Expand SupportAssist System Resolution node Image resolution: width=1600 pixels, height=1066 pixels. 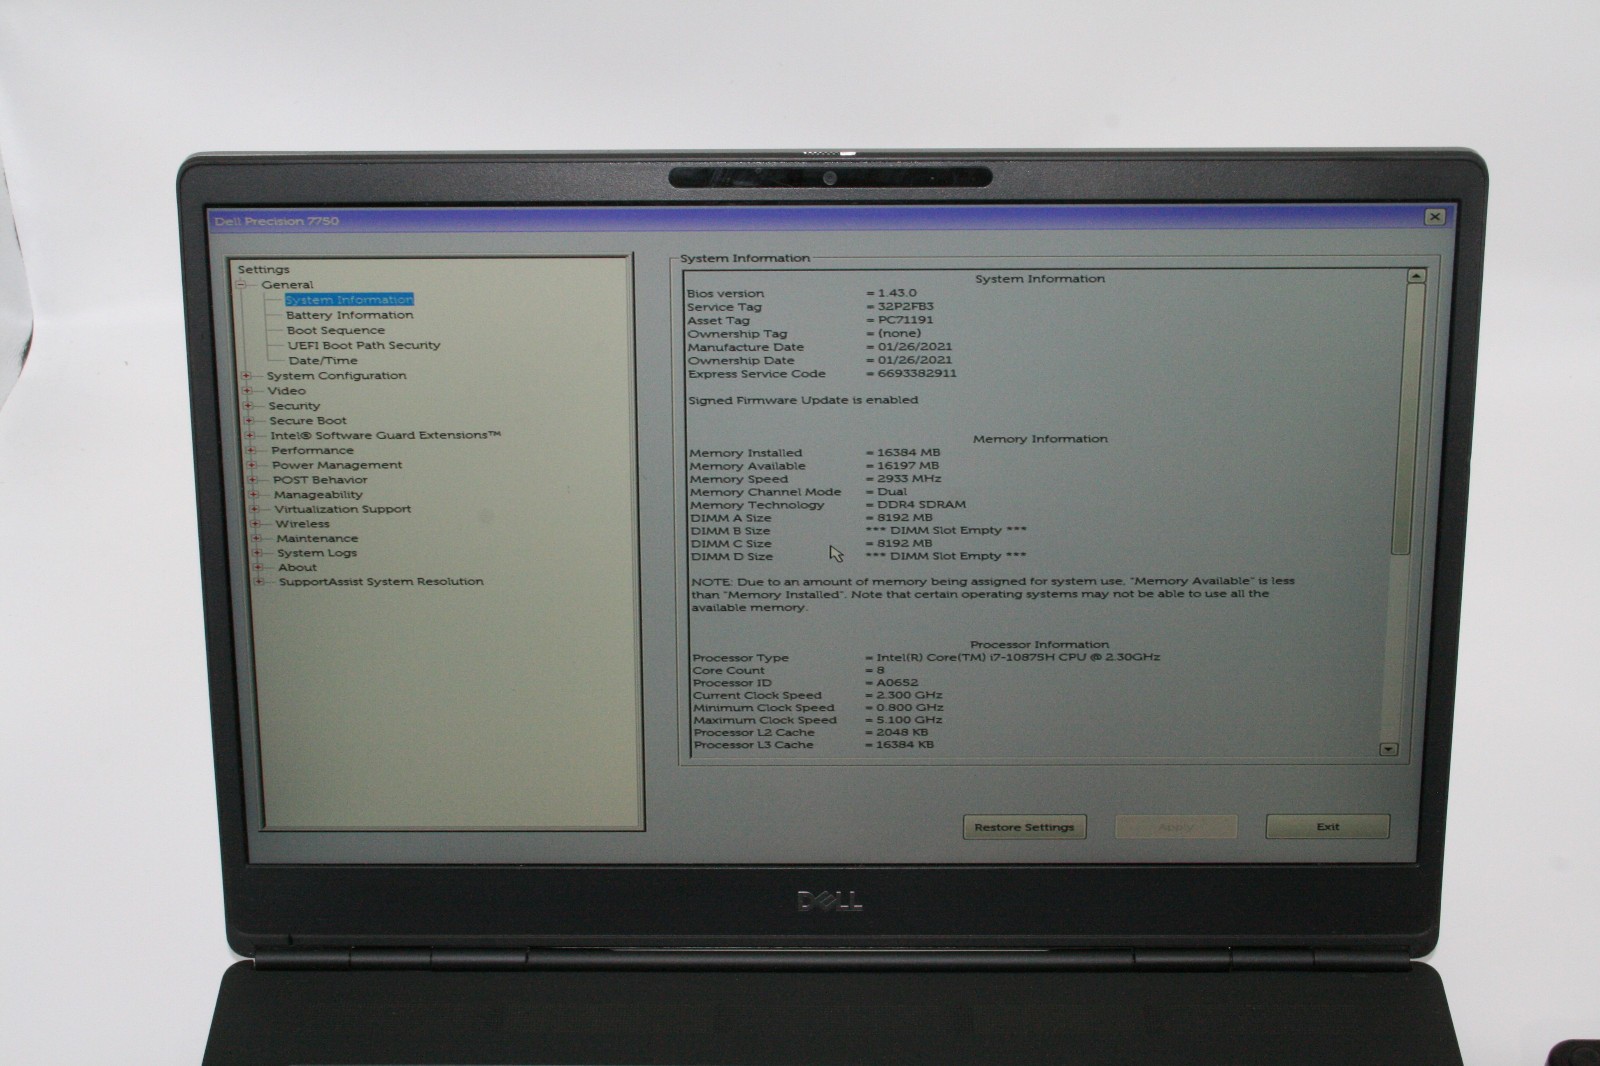pos(260,581)
